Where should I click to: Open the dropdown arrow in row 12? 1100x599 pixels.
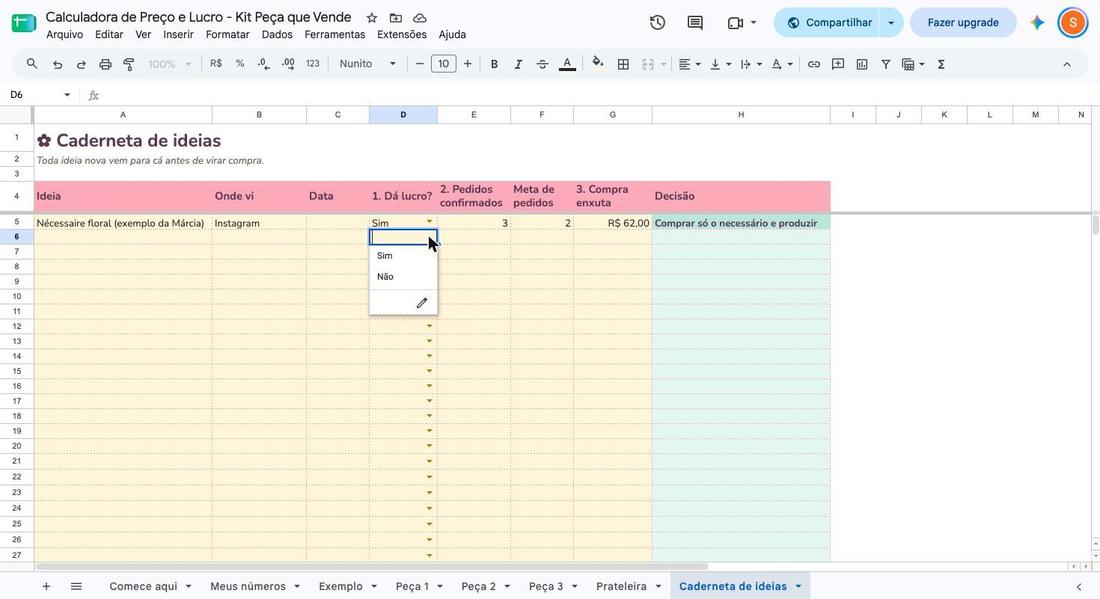(429, 326)
